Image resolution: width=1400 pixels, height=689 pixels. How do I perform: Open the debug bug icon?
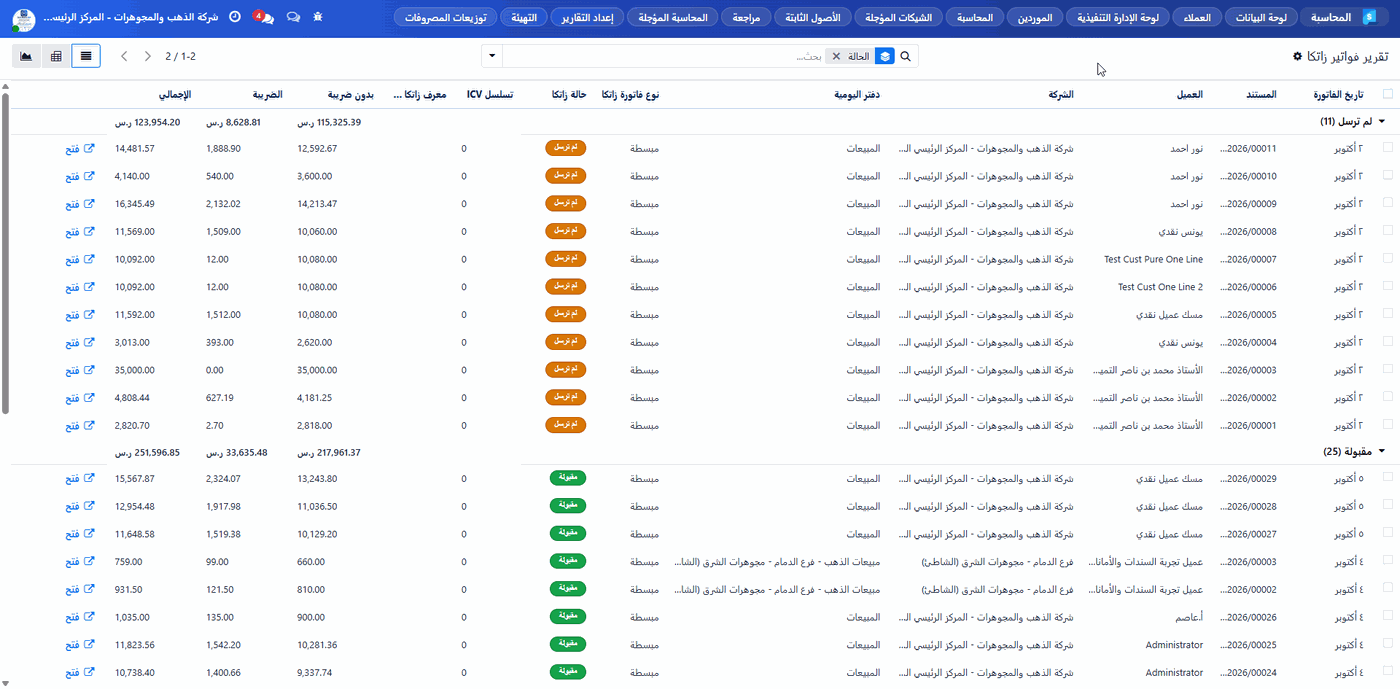tap(318, 17)
